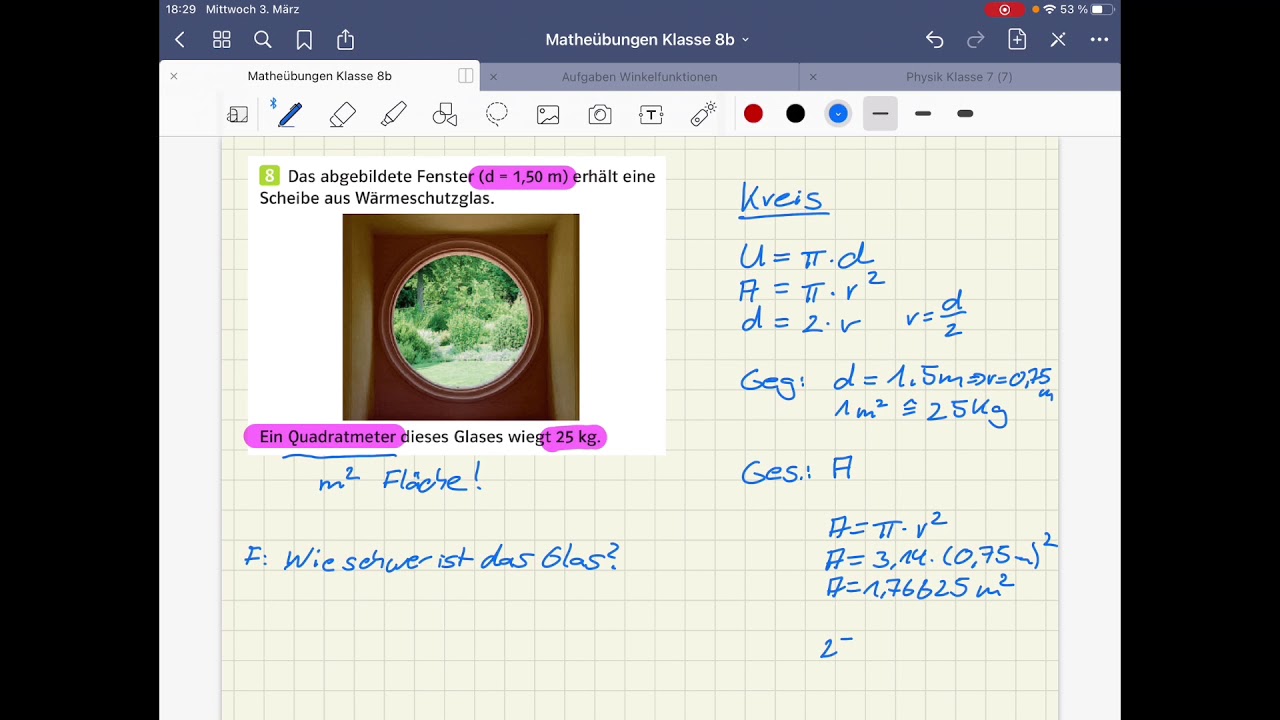
Task: Switch to the Aufgaben Winkelfunktionen tab
Action: [639, 77]
